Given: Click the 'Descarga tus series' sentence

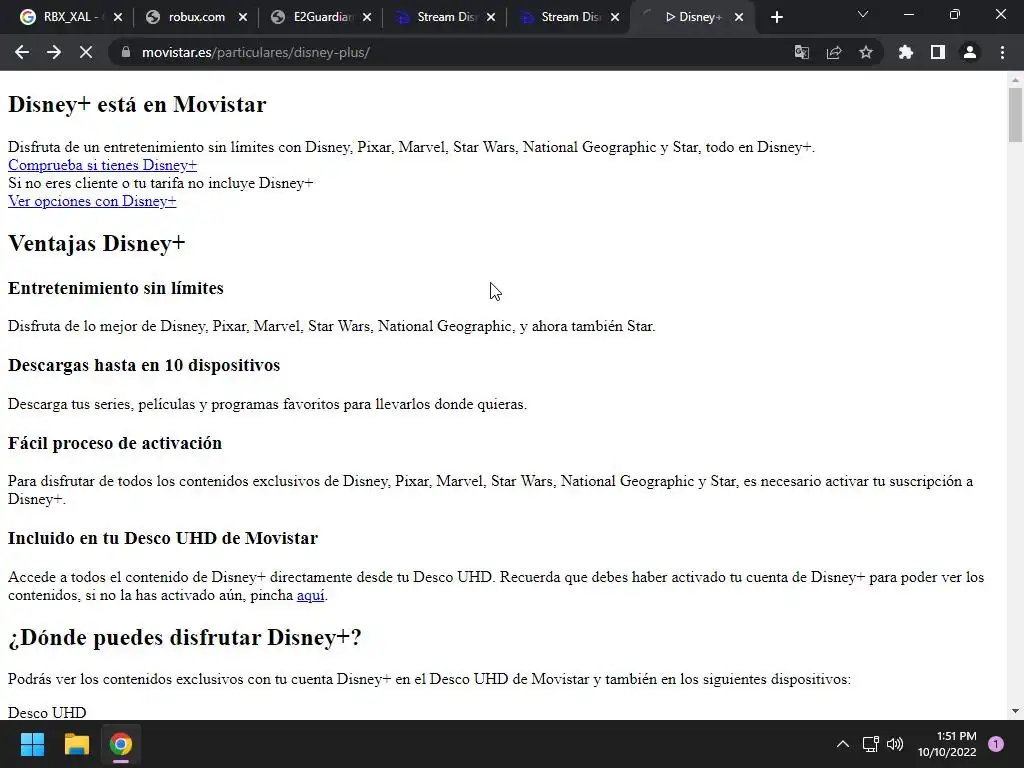Looking at the screenshot, I should tap(267, 404).
